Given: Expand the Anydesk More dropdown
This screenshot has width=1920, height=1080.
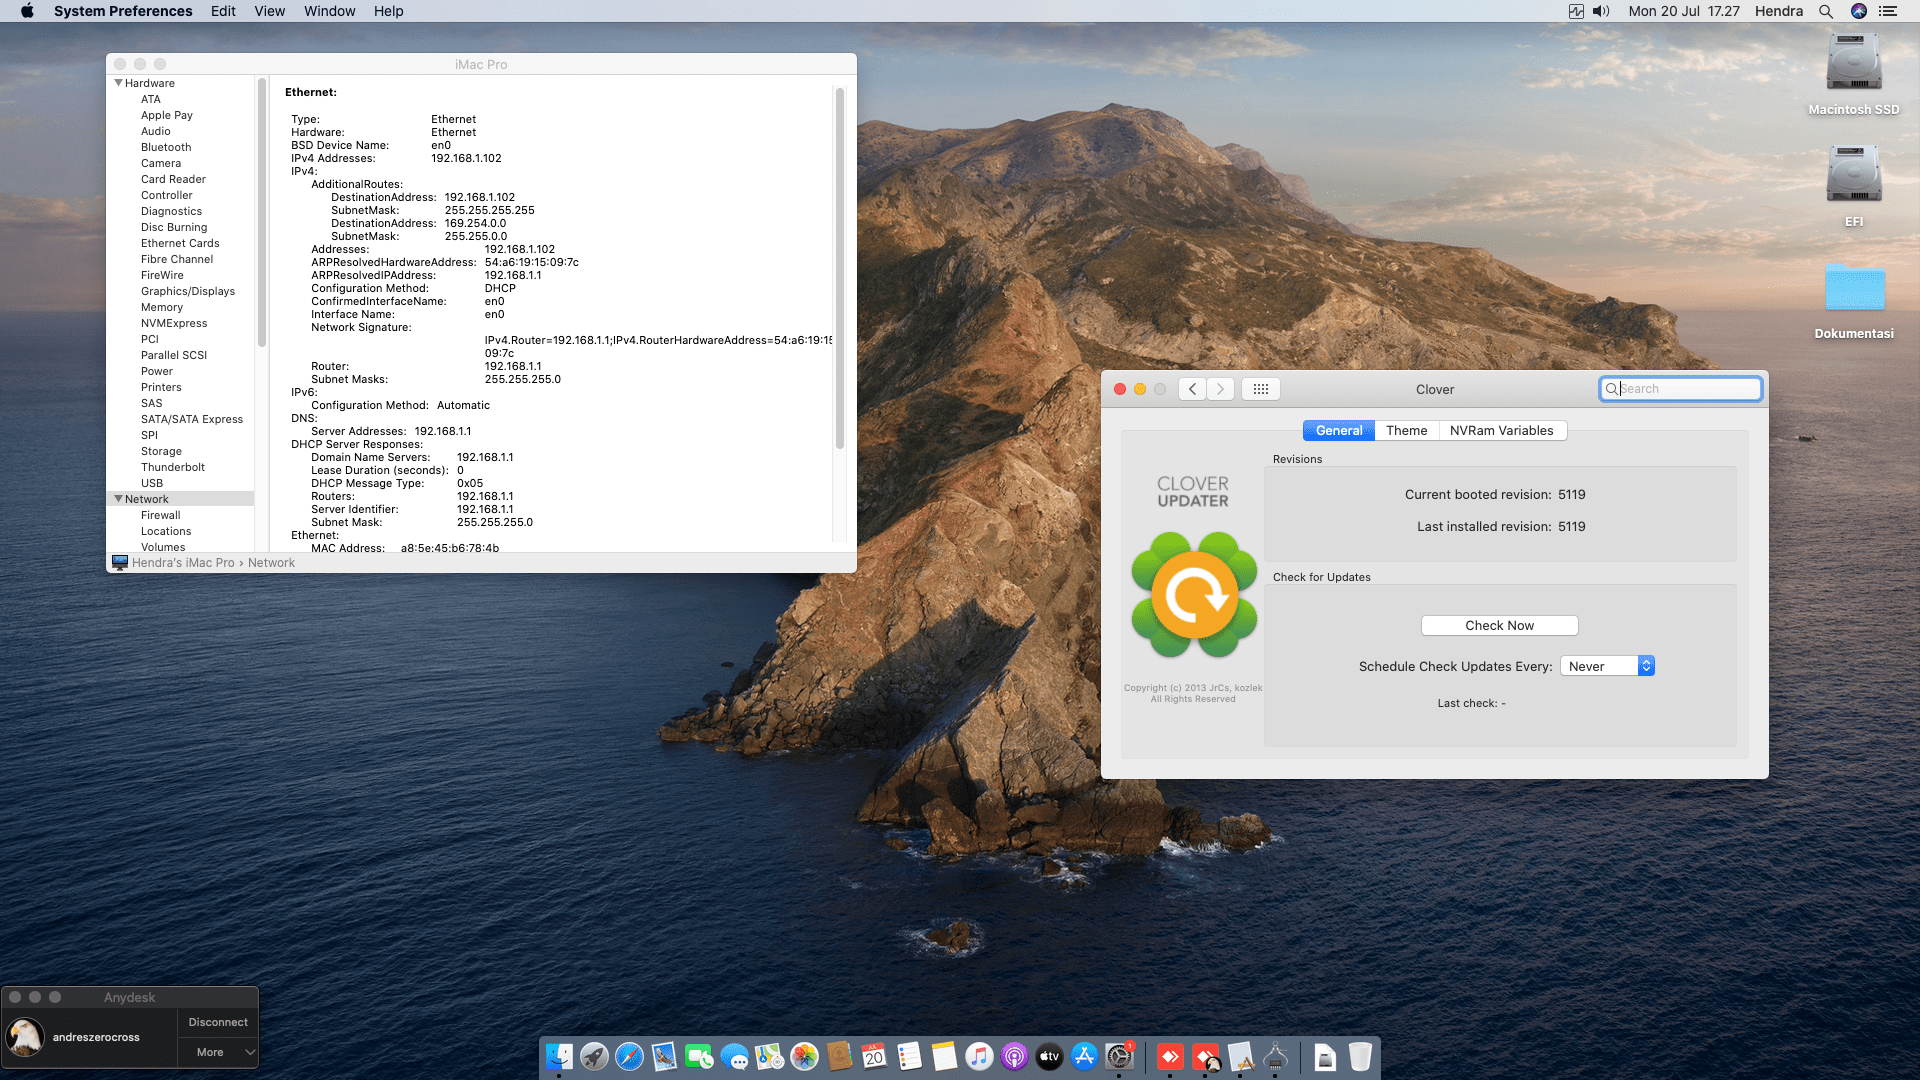Looking at the screenshot, I should click(218, 1052).
